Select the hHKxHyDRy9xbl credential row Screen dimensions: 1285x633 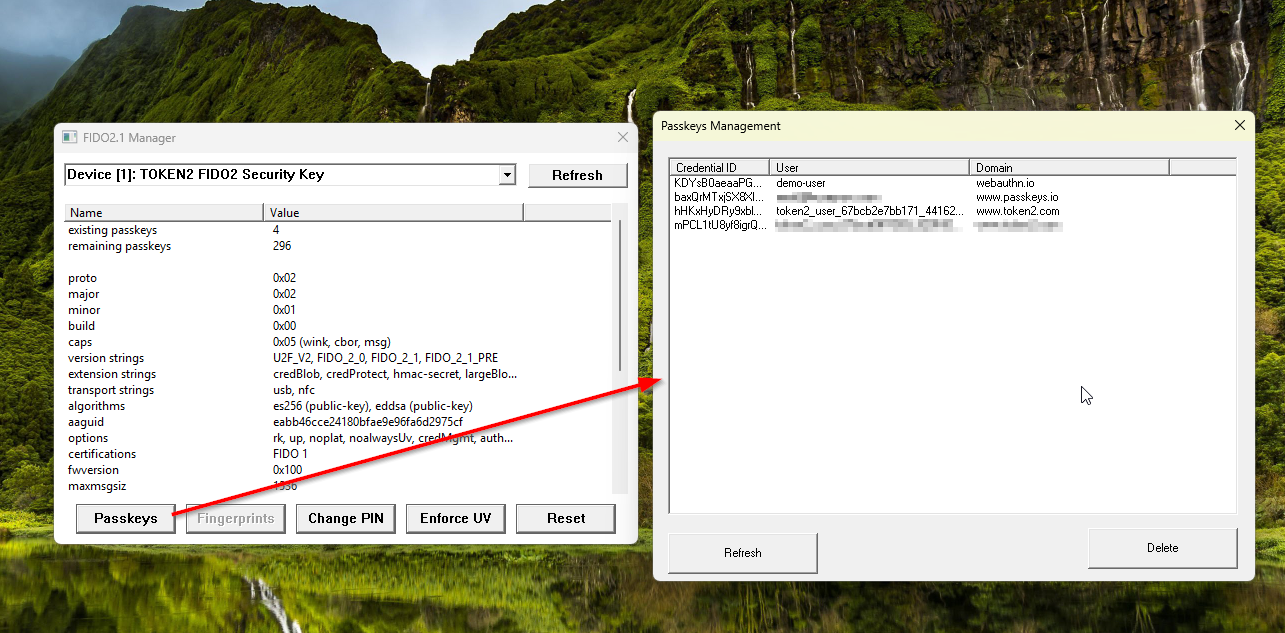953,211
